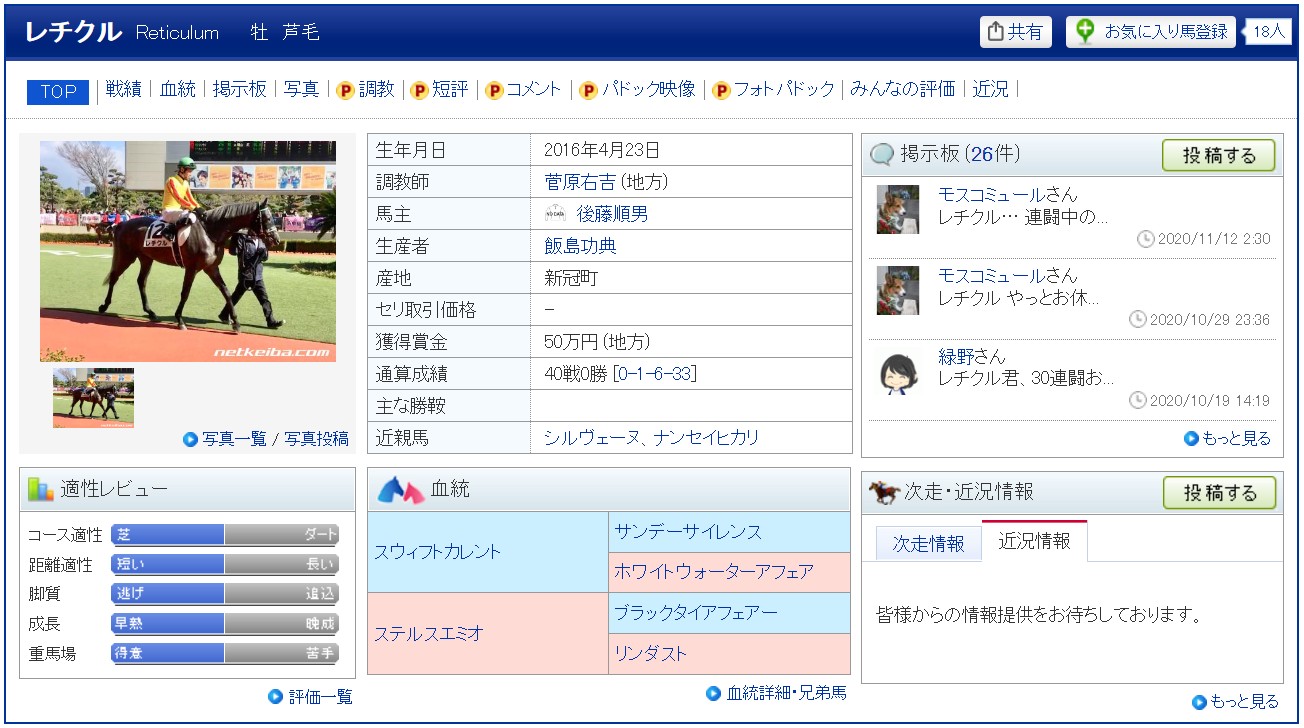The image size is (1304, 728).
Task: Click blue arrow icon beside 写真一覧
Action: [190, 438]
